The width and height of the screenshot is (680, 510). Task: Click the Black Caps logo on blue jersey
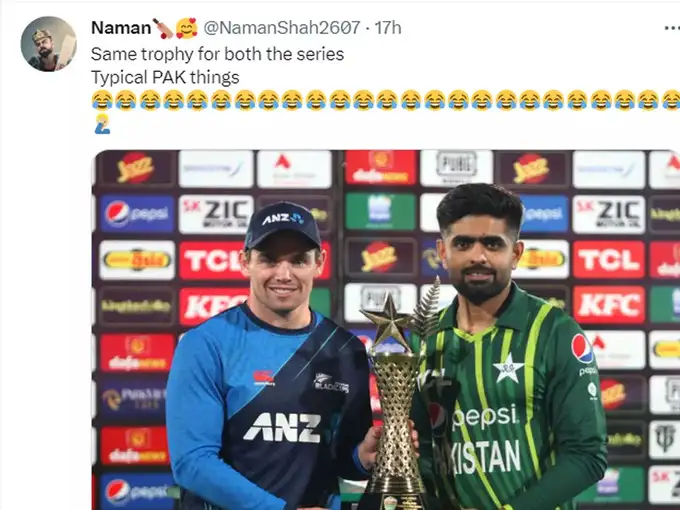[331, 383]
